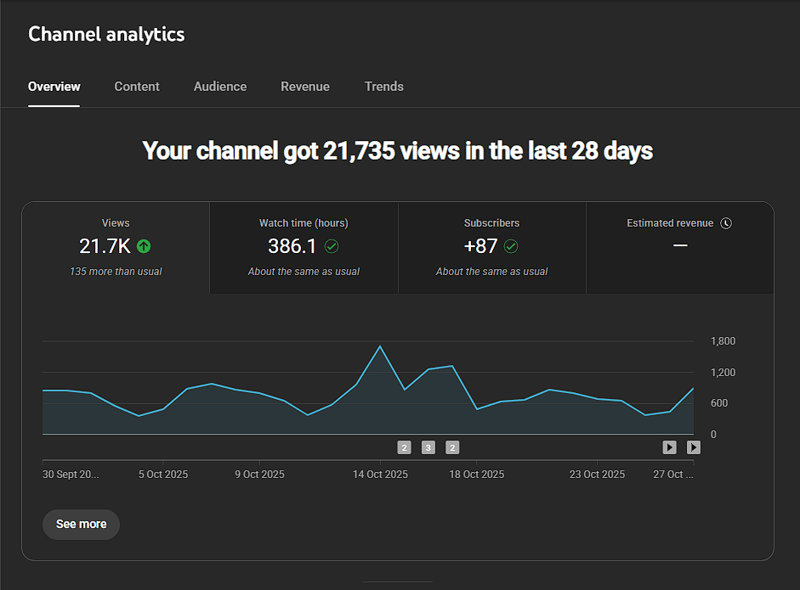
Task: Click the last video marker labeled 2
Action: [452, 447]
